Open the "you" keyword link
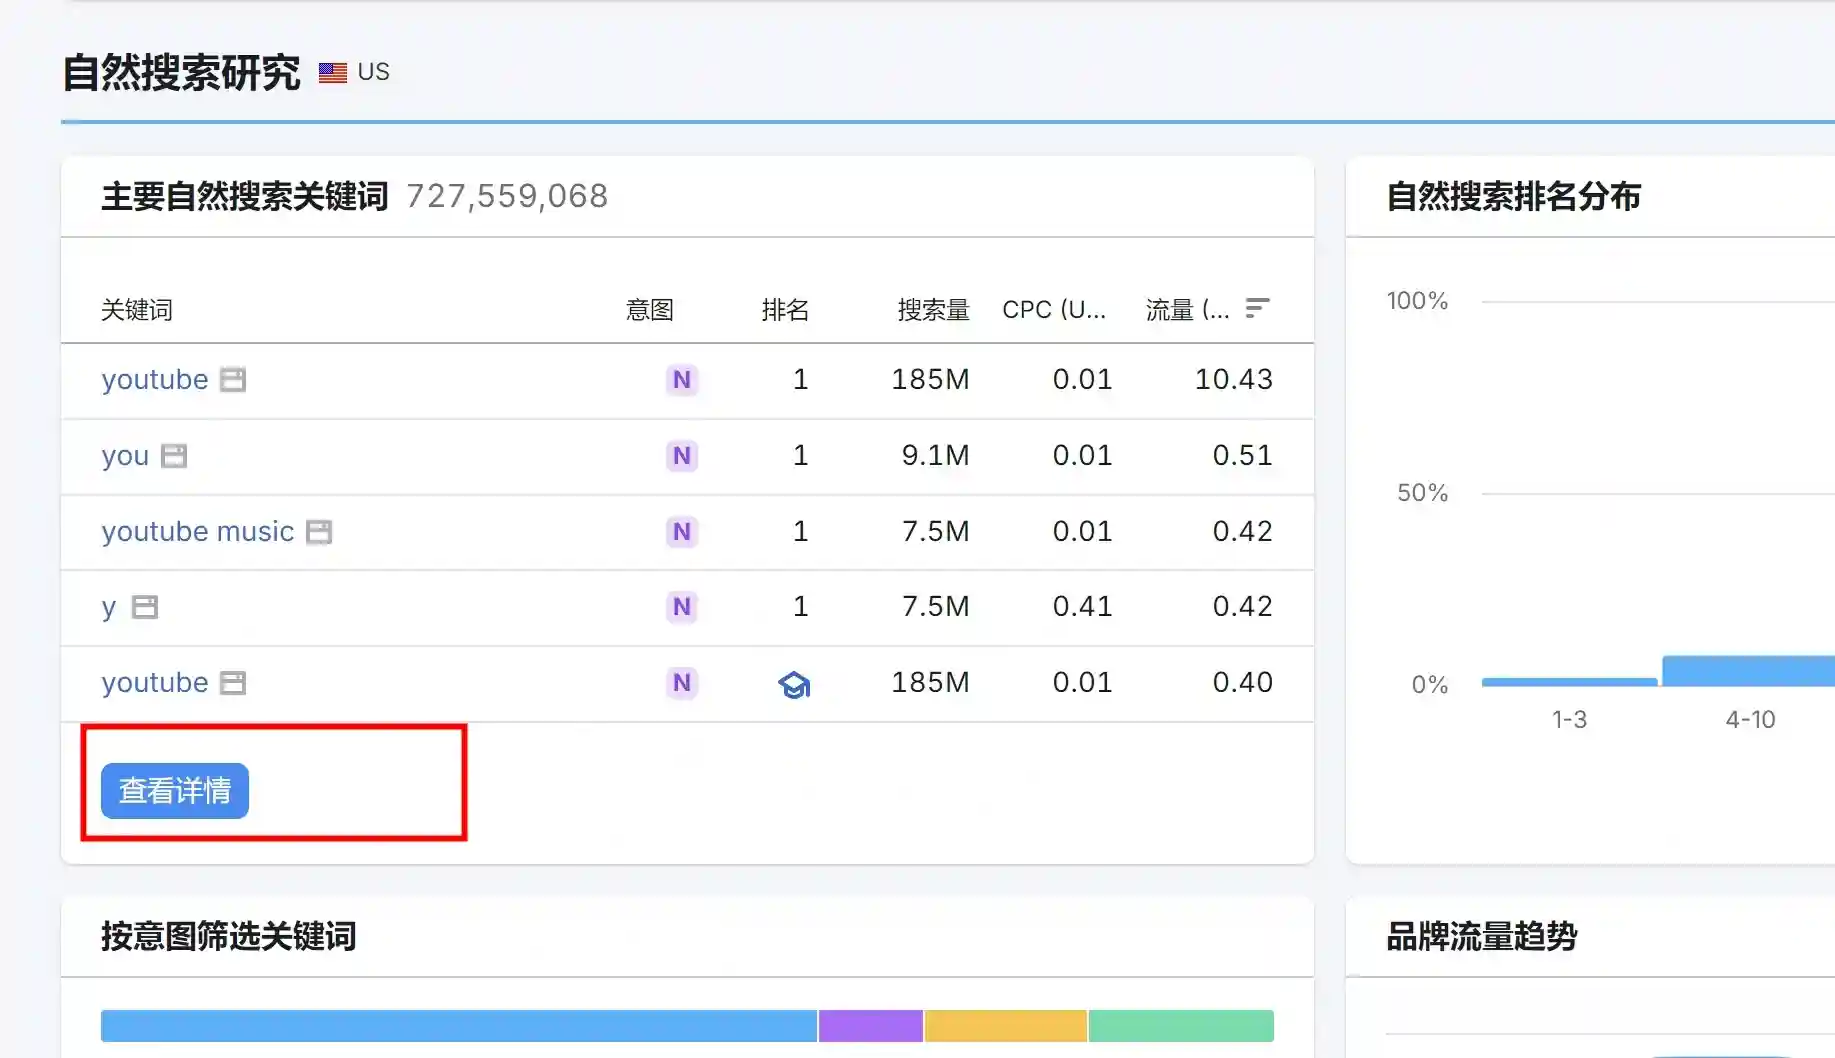 click(125, 456)
